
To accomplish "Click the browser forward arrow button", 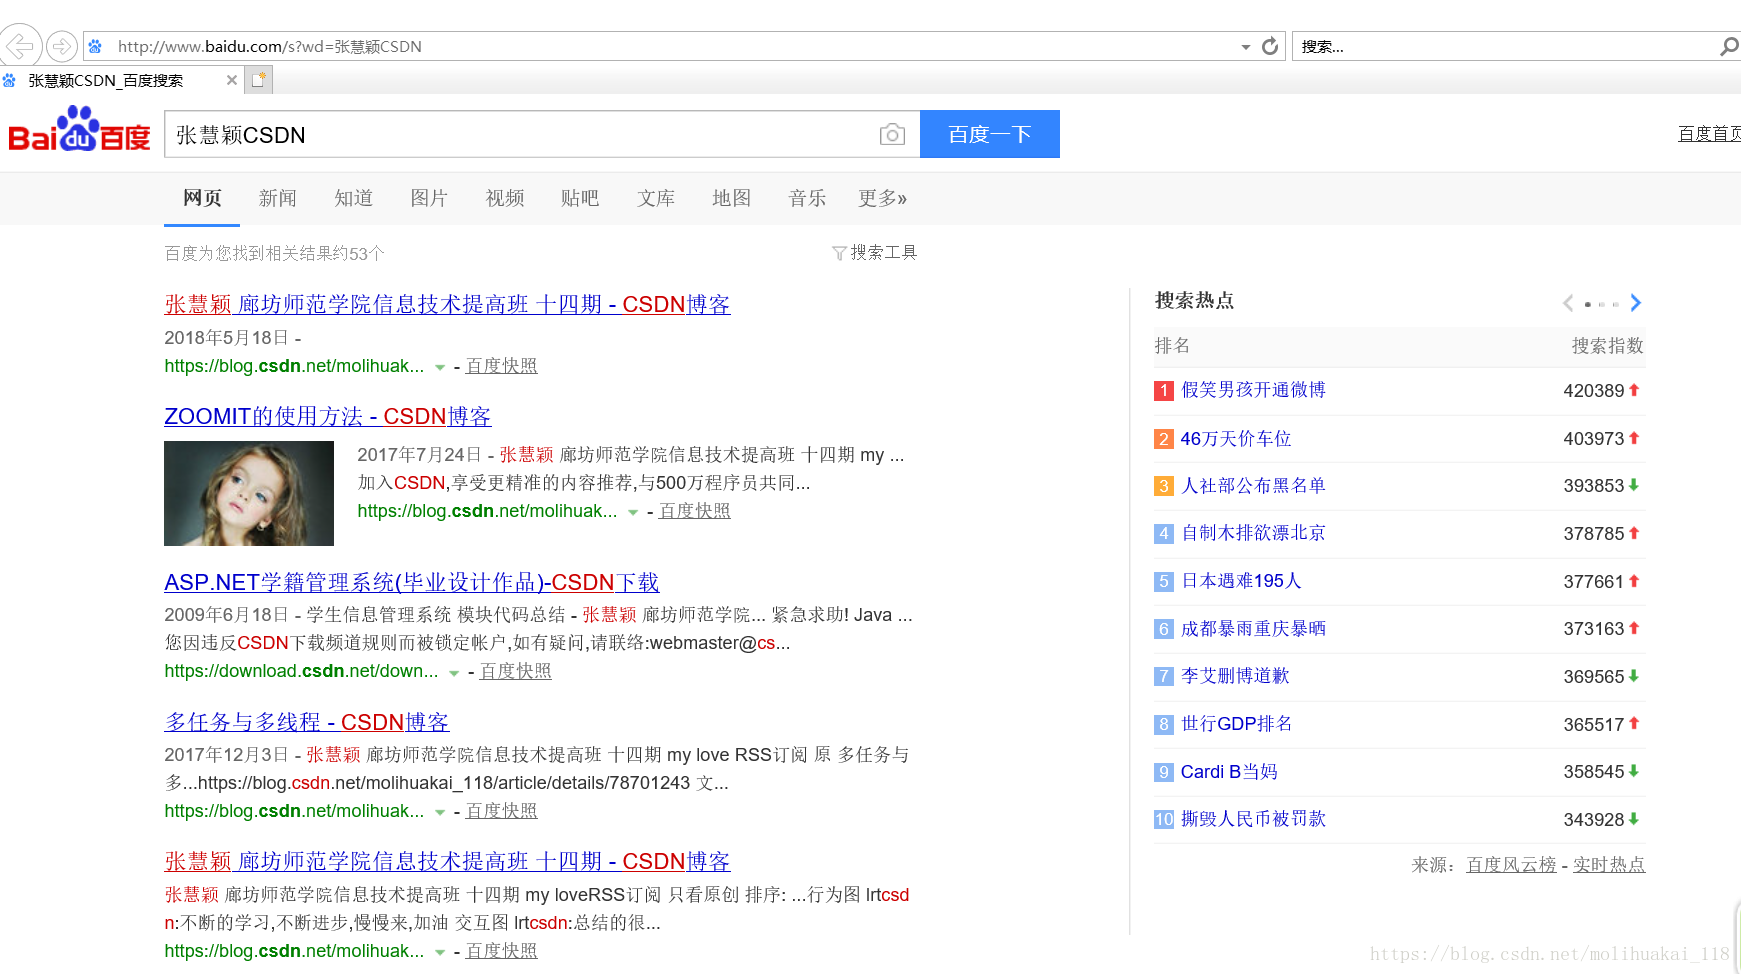I will [x=62, y=46].
